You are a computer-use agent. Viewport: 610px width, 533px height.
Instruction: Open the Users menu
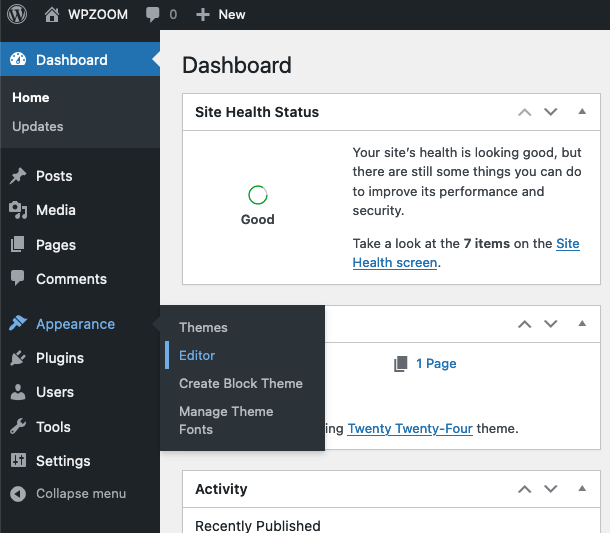click(55, 392)
